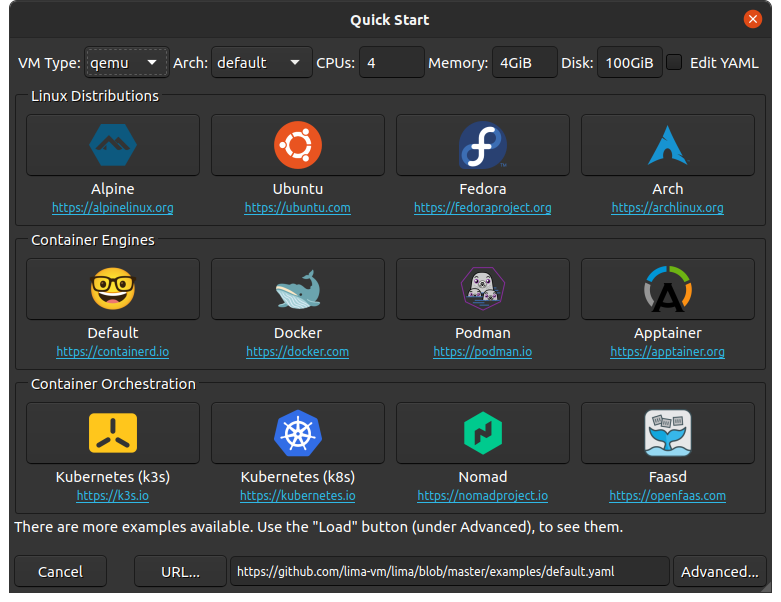Visit the nomadproject.io link

pos(483,495)
